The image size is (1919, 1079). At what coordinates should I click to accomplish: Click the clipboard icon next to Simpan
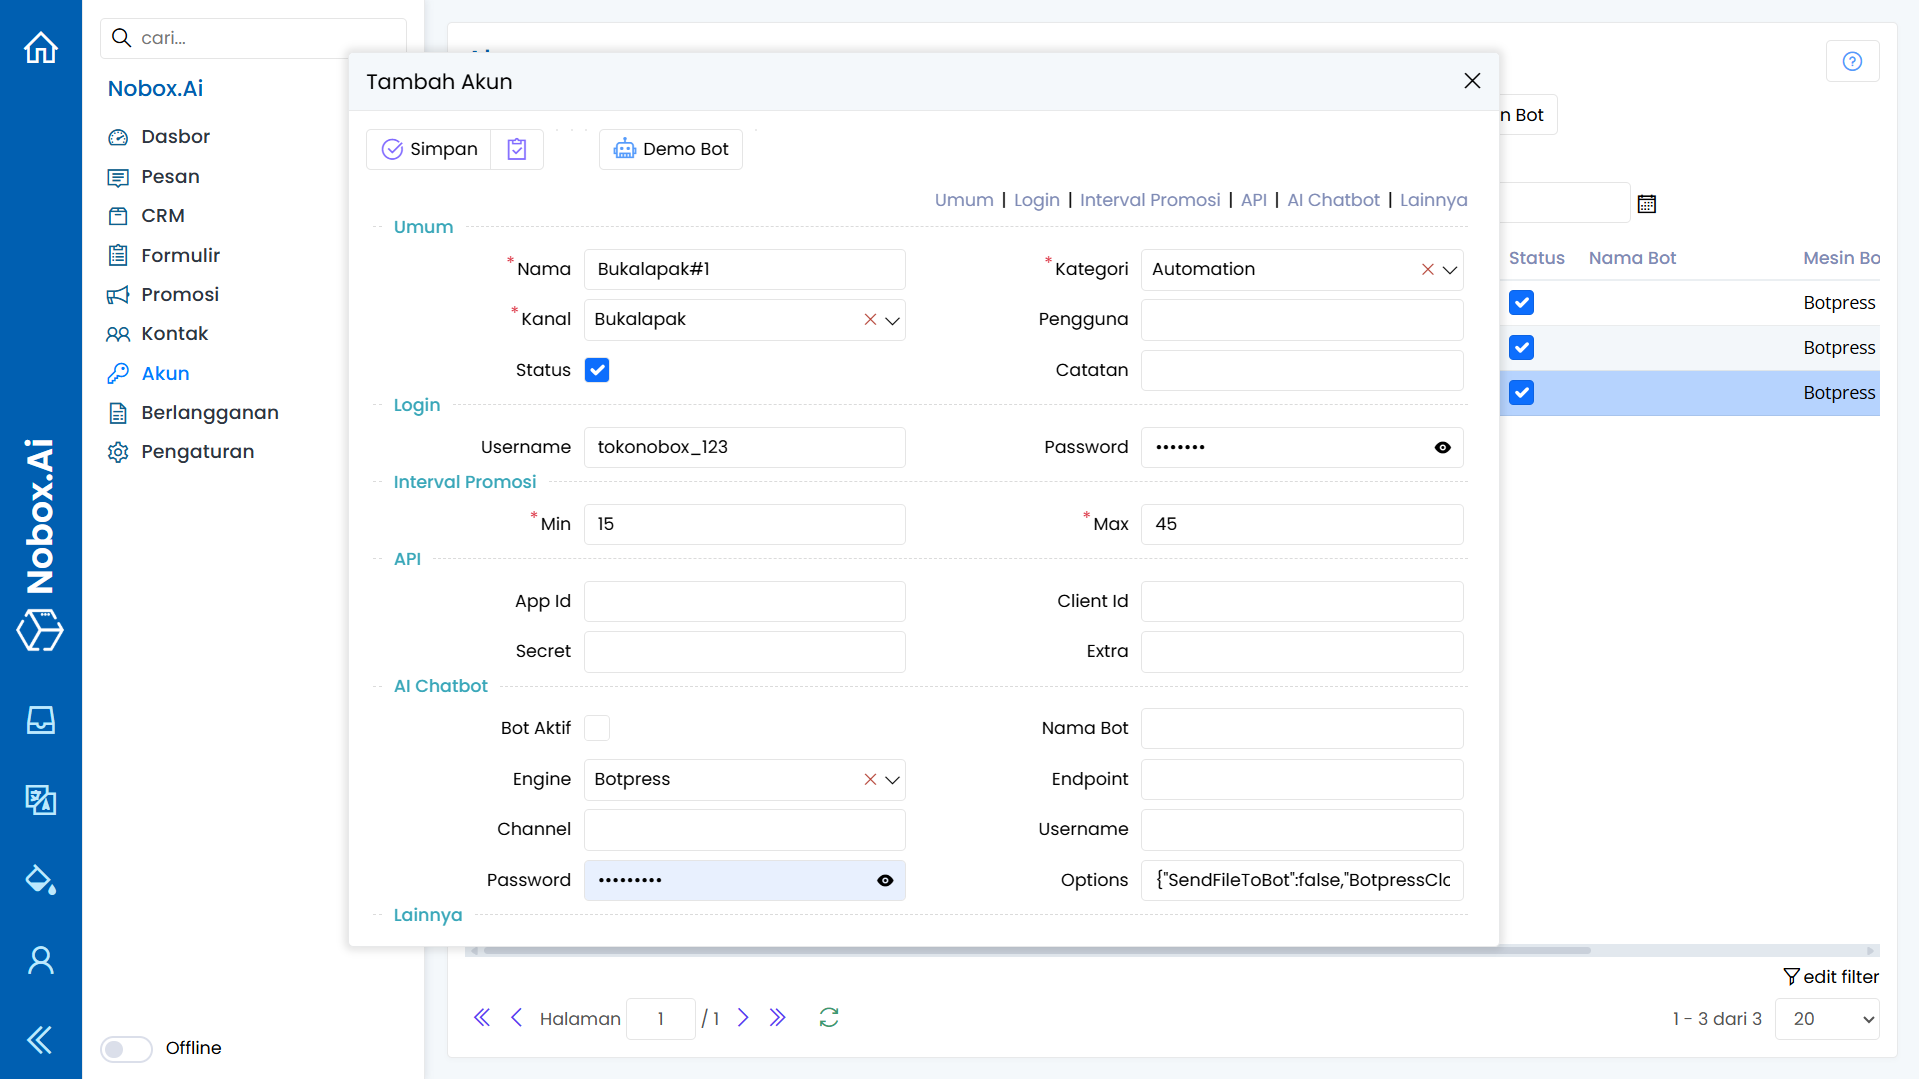[517, 149]
